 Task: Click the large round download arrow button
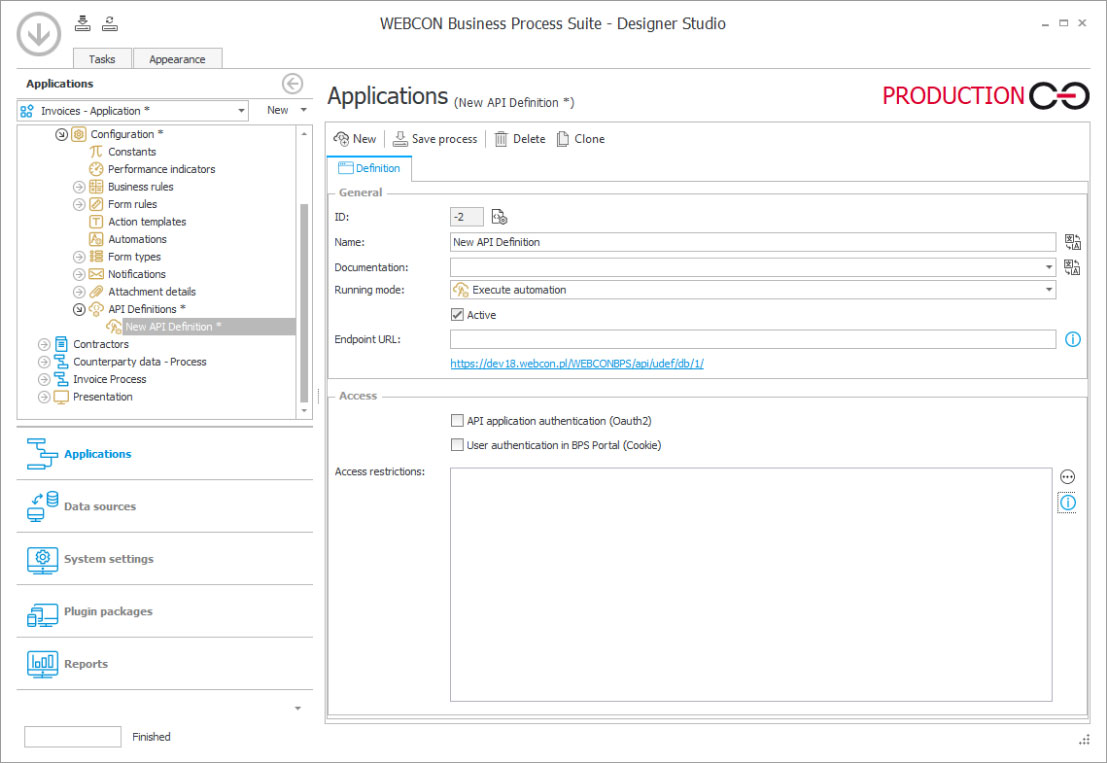tap(39, 33)
